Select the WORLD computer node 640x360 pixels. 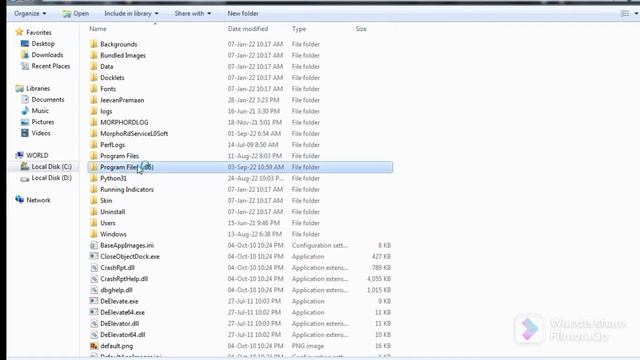click(x=37, y=155)
